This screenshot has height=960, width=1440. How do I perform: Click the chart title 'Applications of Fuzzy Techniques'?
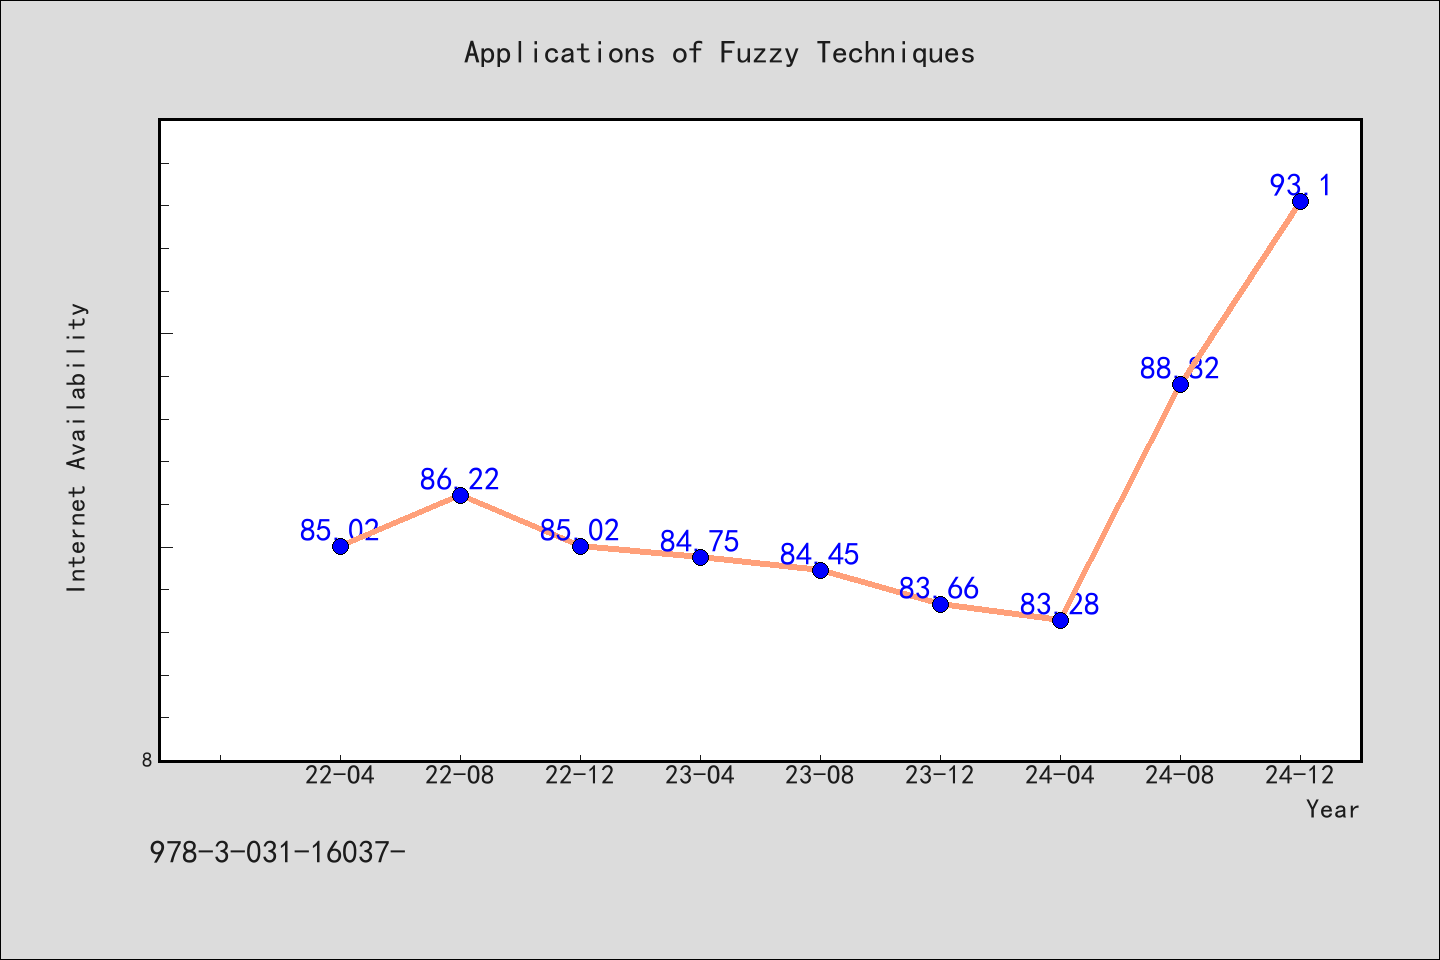[720, 53]
